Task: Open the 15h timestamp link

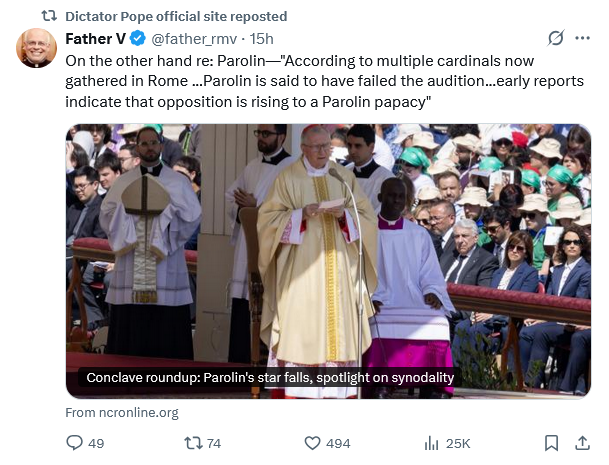Action: [x=262, y=39]
